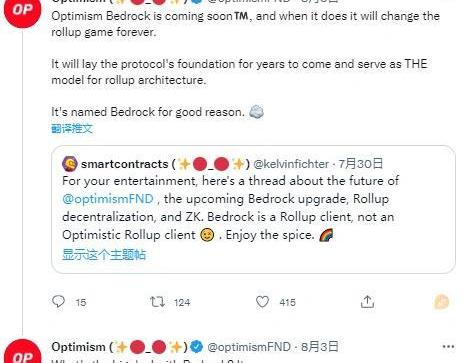Click the blue verified badge near @optimismFND
The image size is (466, 363).
coord(197,347)
